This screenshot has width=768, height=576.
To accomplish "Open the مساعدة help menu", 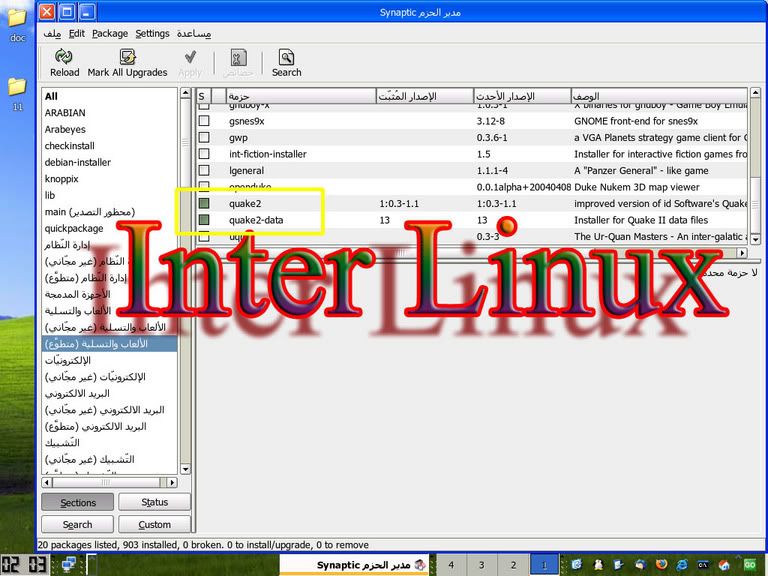I will [194, 33].
